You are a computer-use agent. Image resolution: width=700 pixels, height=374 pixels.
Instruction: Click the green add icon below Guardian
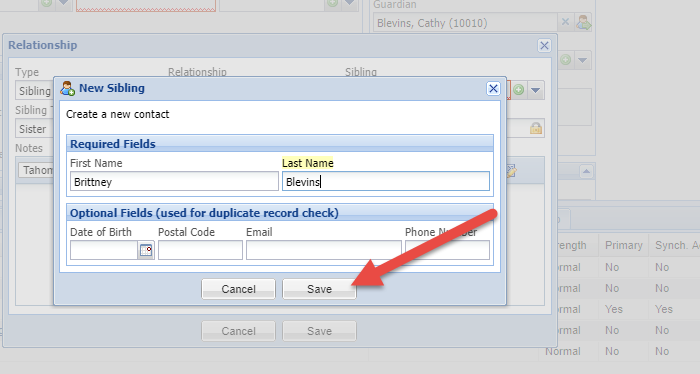coord(565,60)
